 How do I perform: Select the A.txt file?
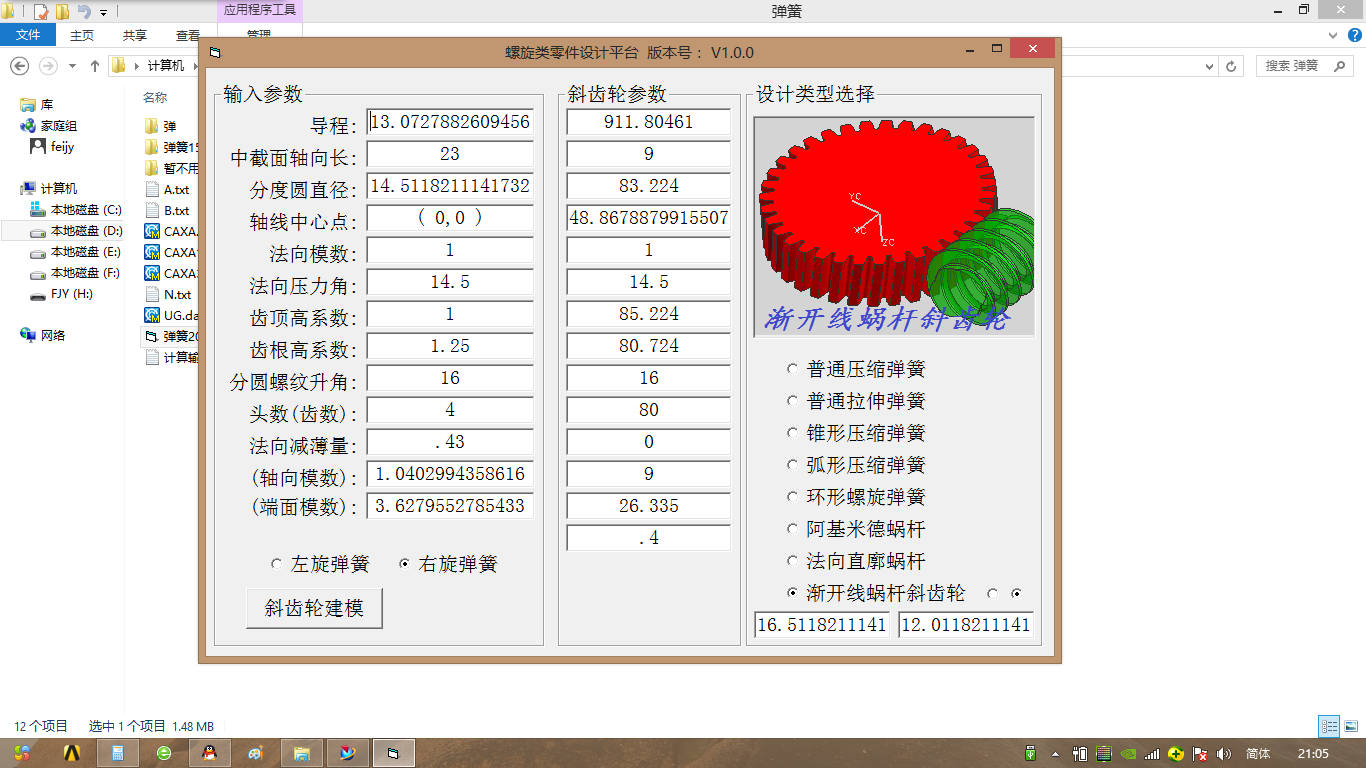[167, 189]
